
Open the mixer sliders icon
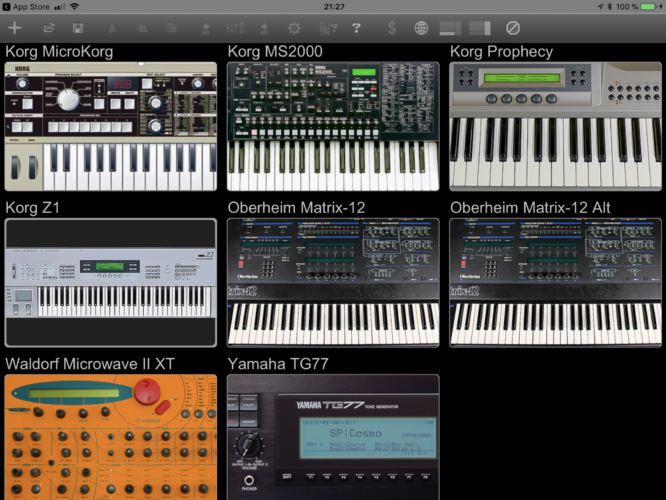(x=235, y=28)
